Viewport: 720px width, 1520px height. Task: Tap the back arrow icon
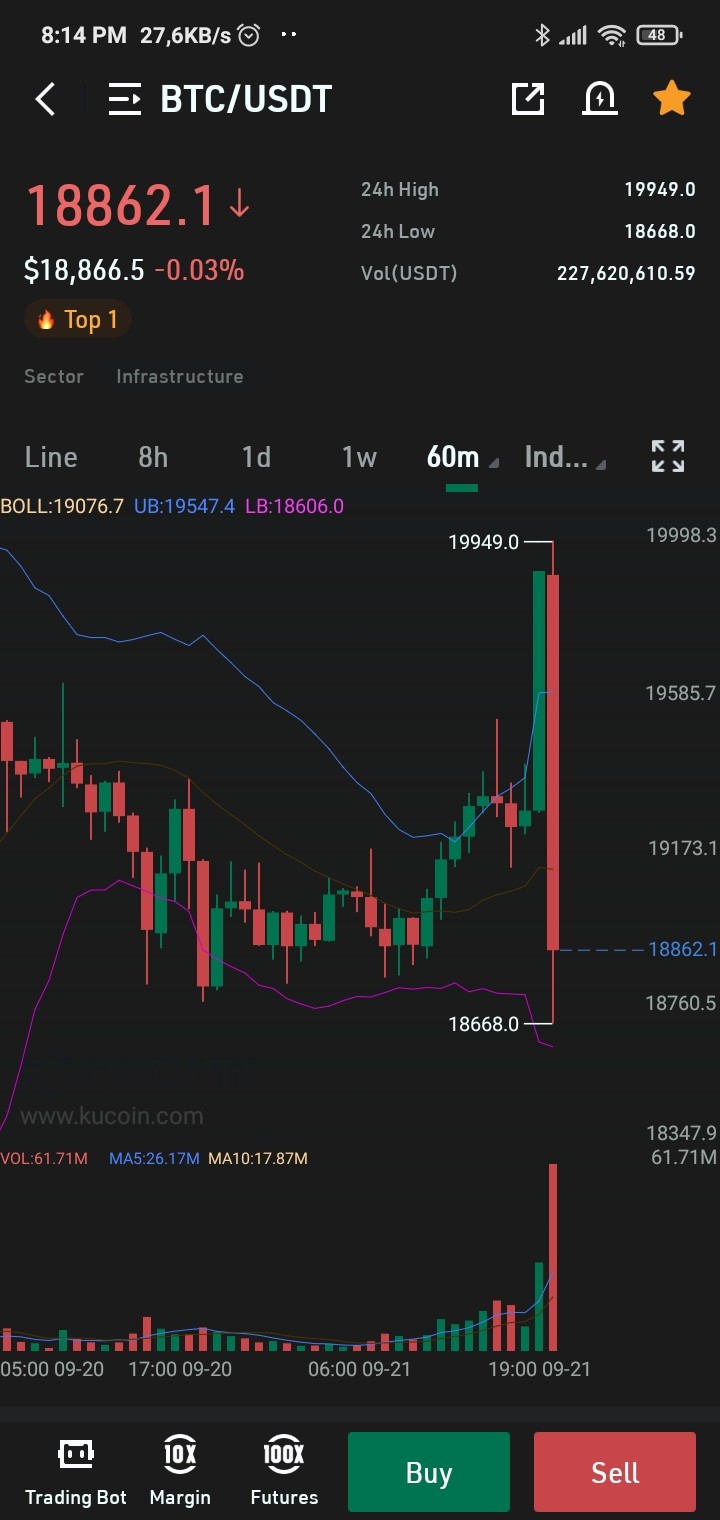coord(45,99)
